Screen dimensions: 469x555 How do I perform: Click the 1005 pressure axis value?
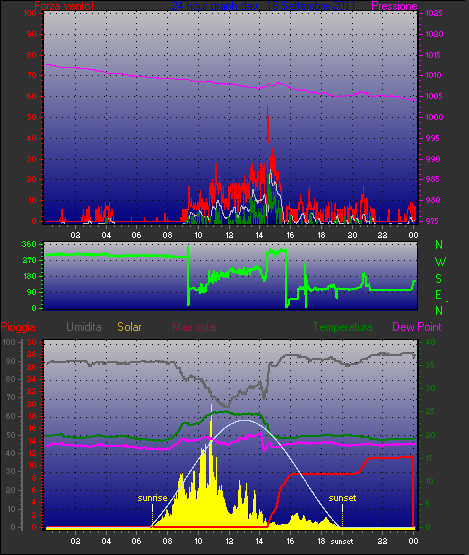pyautogui.click(x=434, y=96)
